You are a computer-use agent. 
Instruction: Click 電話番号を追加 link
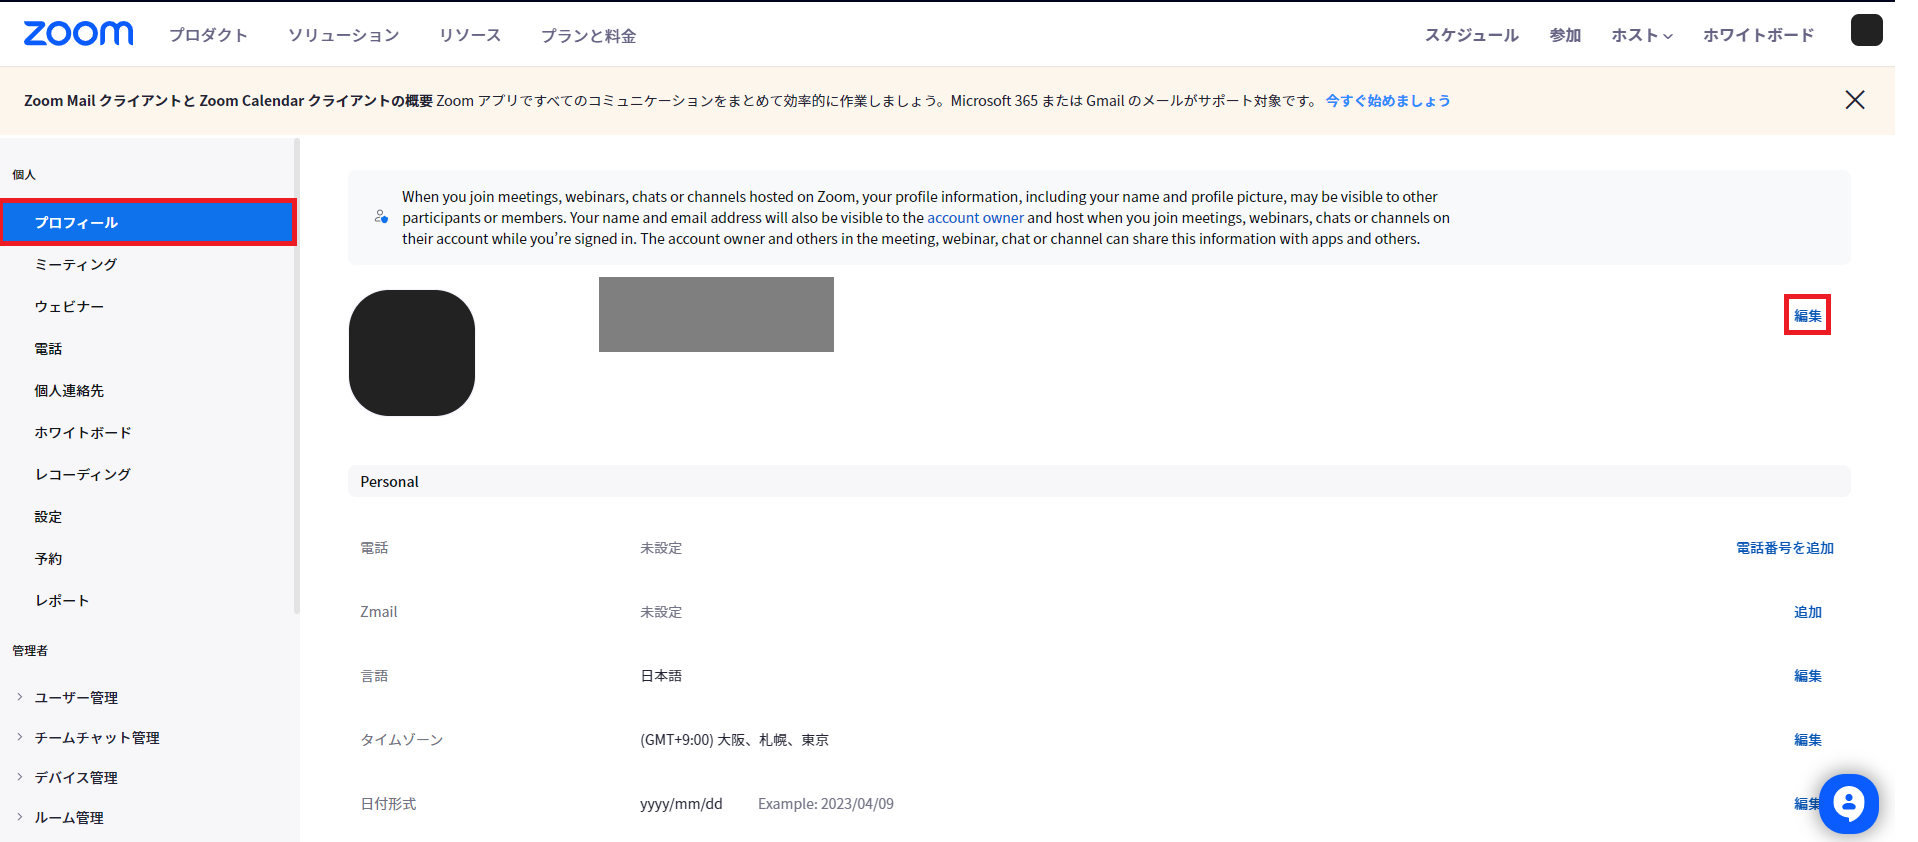tap(1784, 548)
